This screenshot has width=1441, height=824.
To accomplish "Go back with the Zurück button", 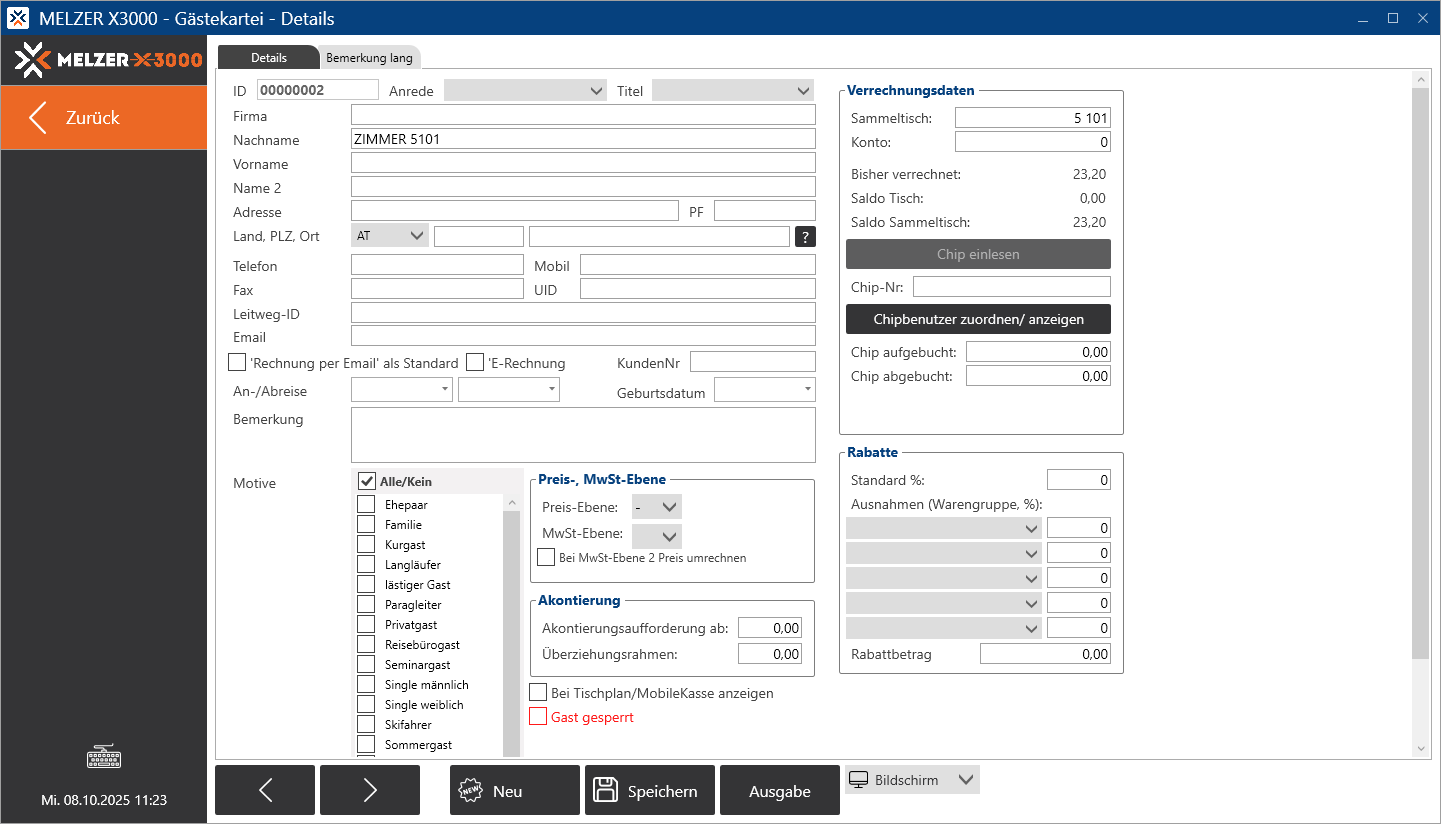I will click(104, 118).
